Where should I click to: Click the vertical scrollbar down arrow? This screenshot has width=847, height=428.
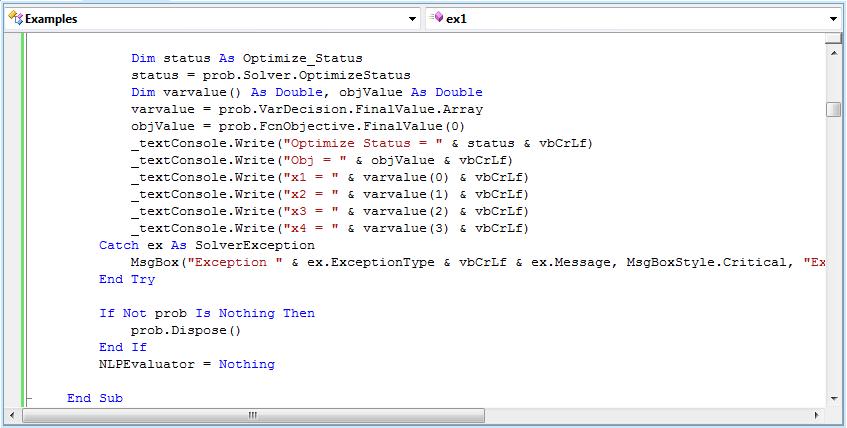tap(834, 398)
